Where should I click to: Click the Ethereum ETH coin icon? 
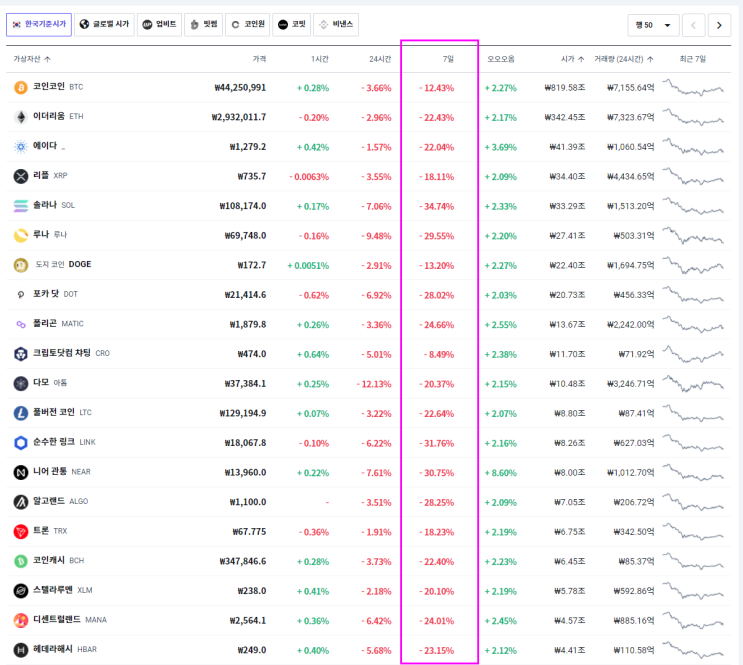[x=20, y=117]
